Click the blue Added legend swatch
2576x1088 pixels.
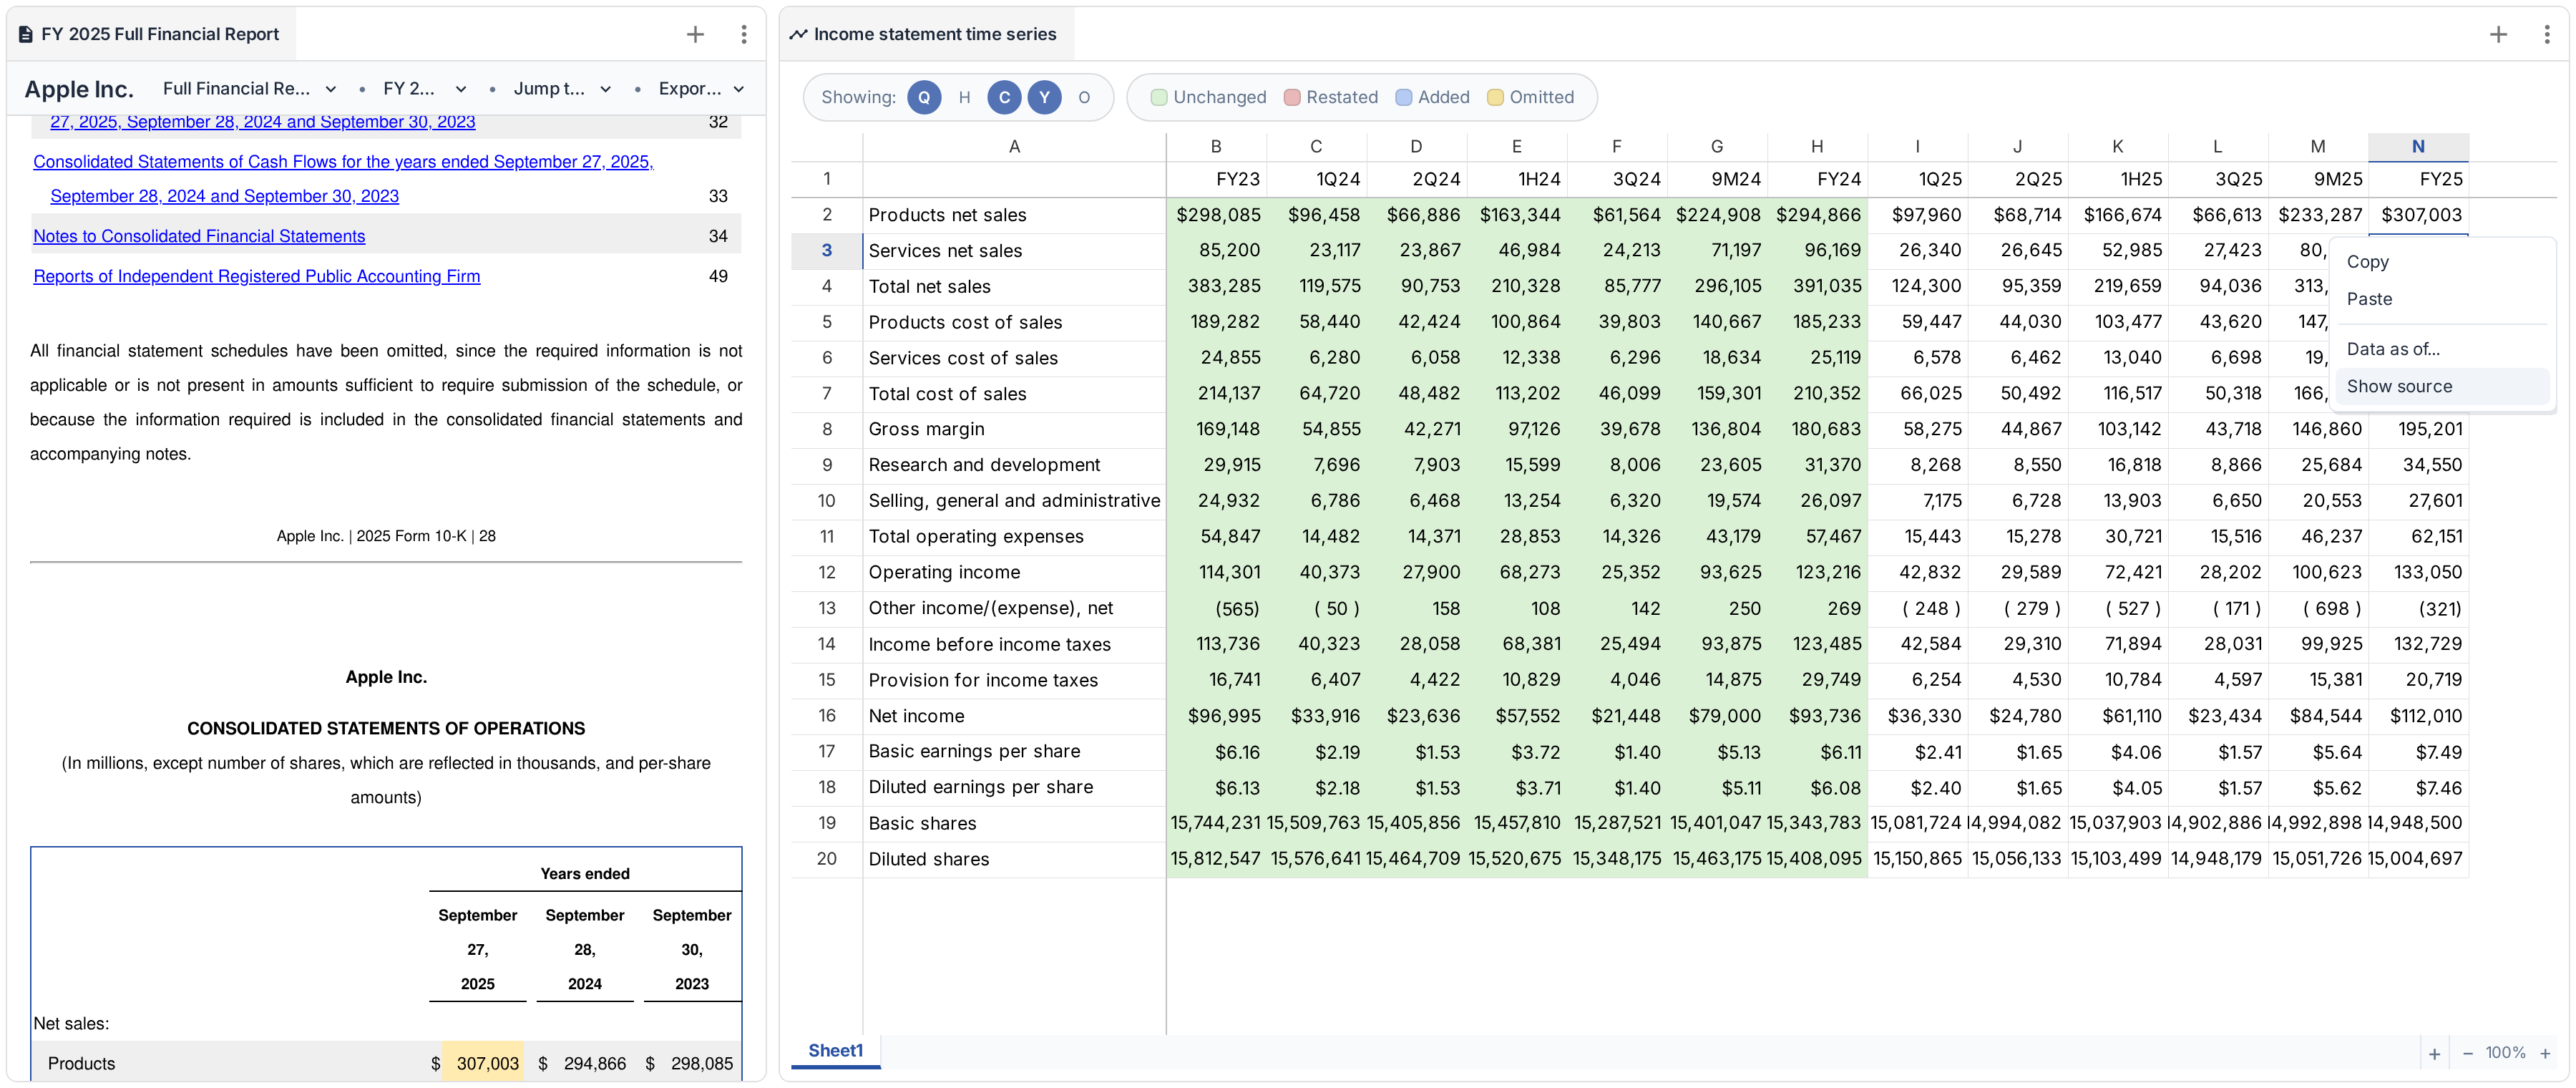(x=1404, y=97)
